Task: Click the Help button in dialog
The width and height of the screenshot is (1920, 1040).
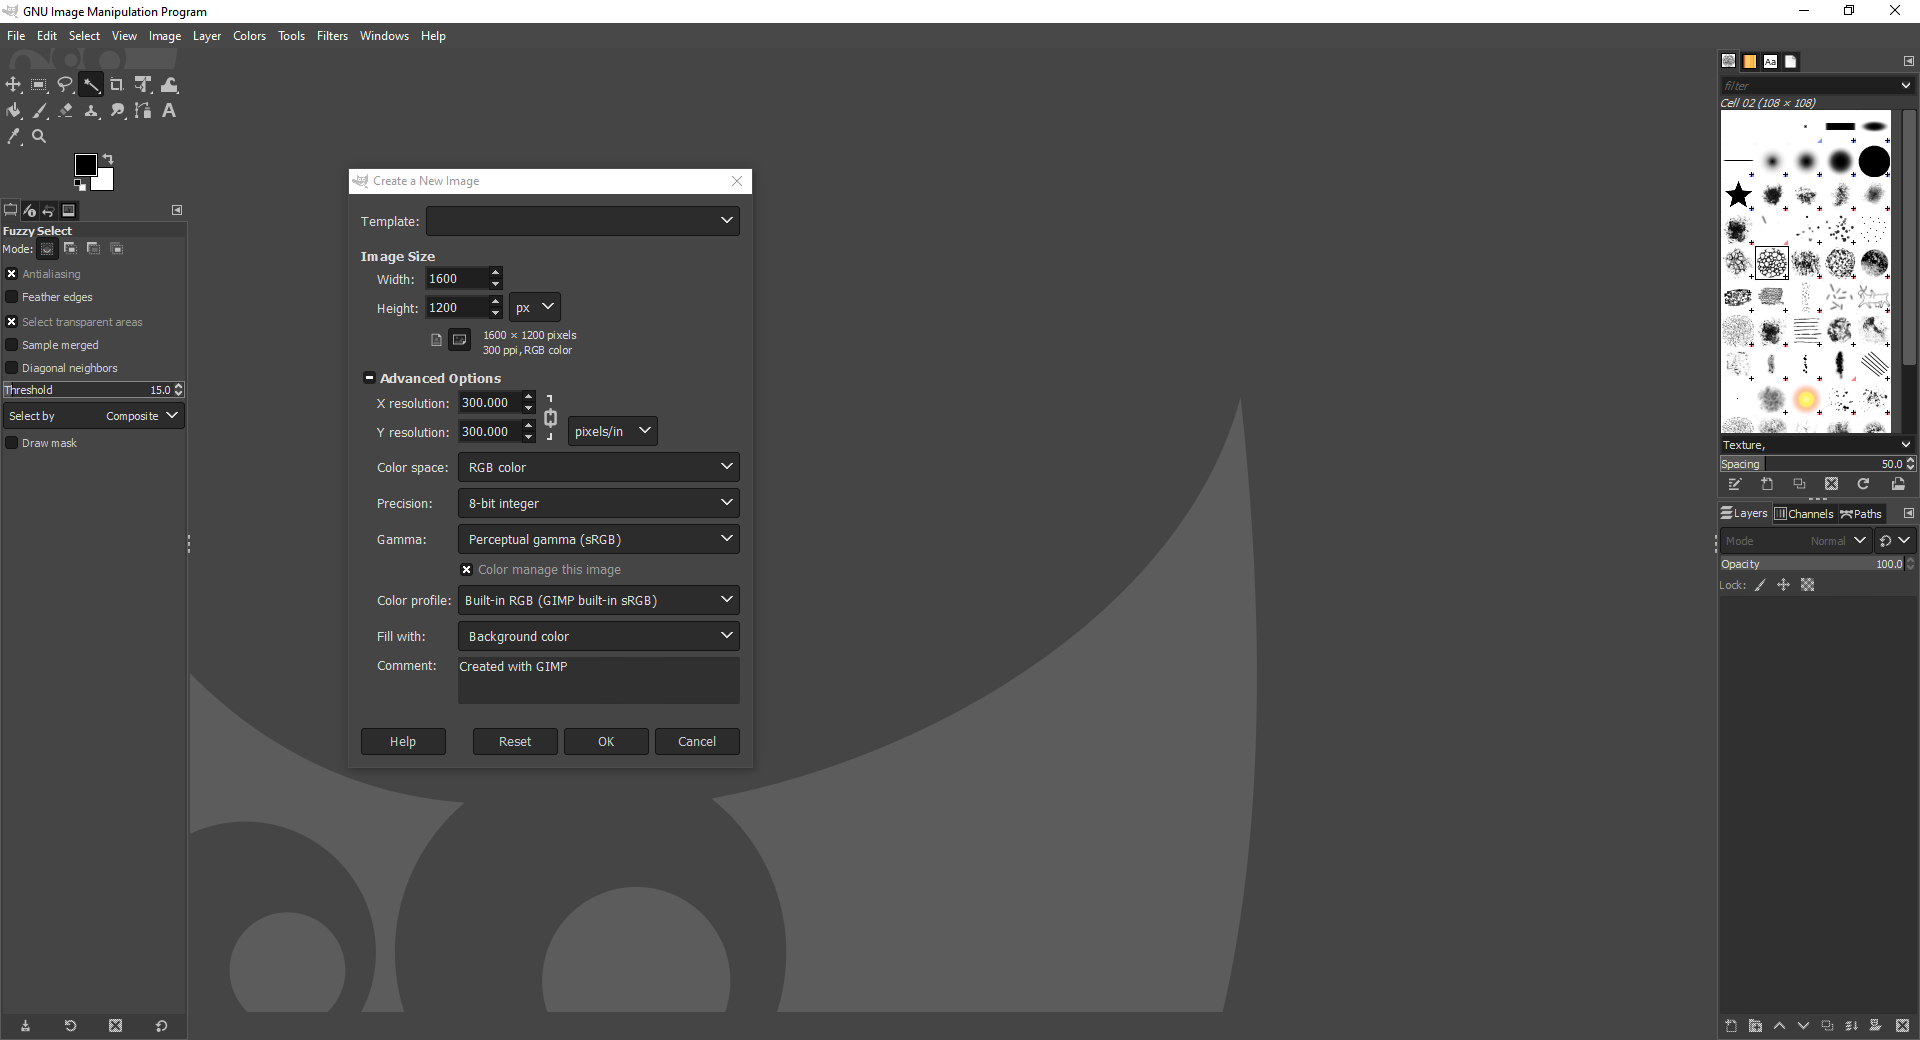Action: coord(403,741)
